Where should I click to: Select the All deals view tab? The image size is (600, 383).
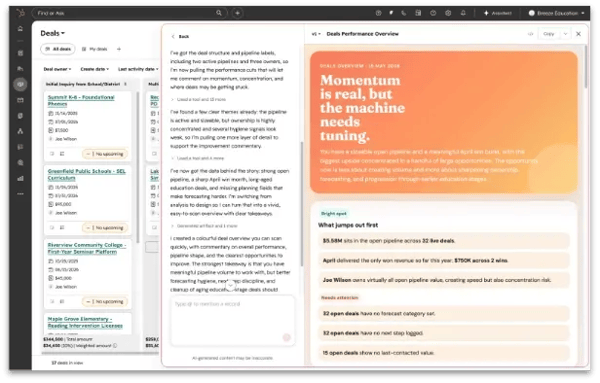(58, 49)
